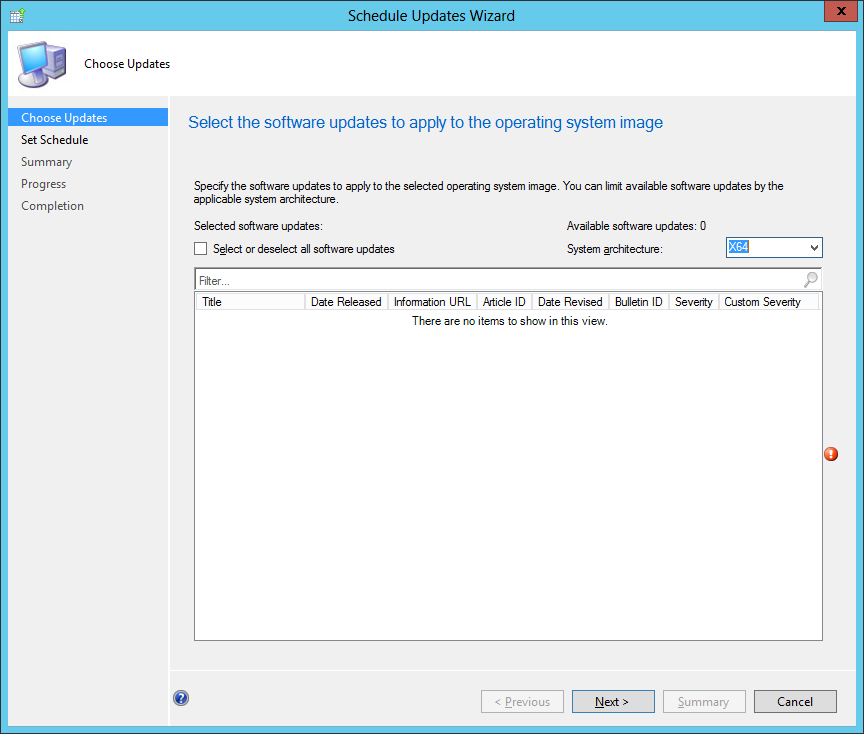This screenshot has width=864, height=734.
Task: Sort by Information URL column header
Action: [433, 302]
